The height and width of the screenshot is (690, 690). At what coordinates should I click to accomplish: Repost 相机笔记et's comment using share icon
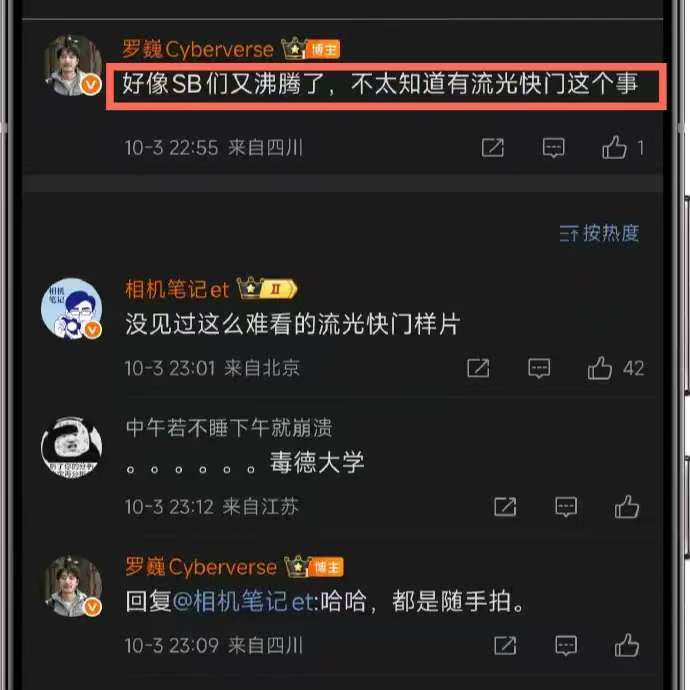point(478,368)
